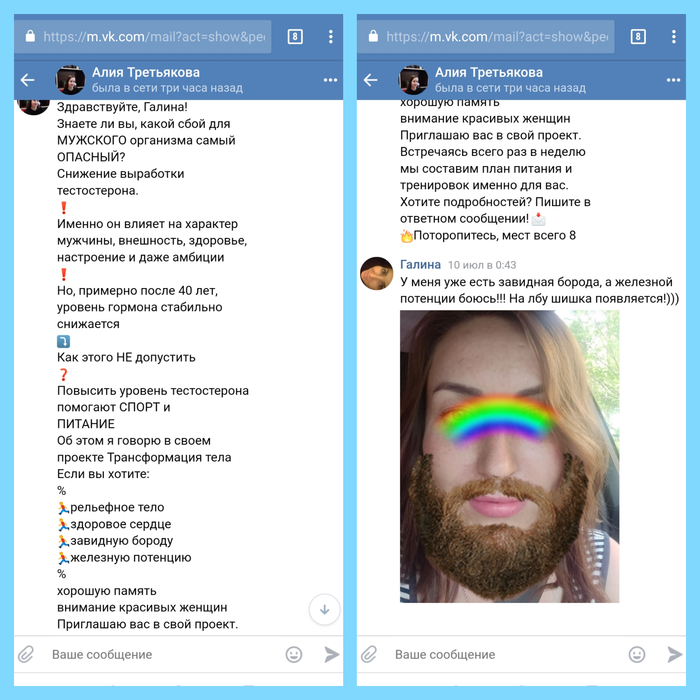Click paperclip attach icon in left chat
The height and width of the screenshot is (700, 700).
26,654
